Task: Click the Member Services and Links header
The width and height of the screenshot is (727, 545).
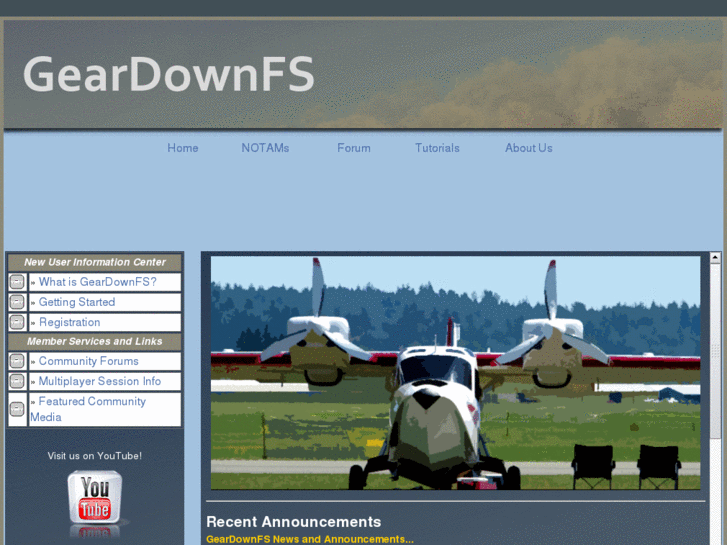Action: [x=95, y=342]
